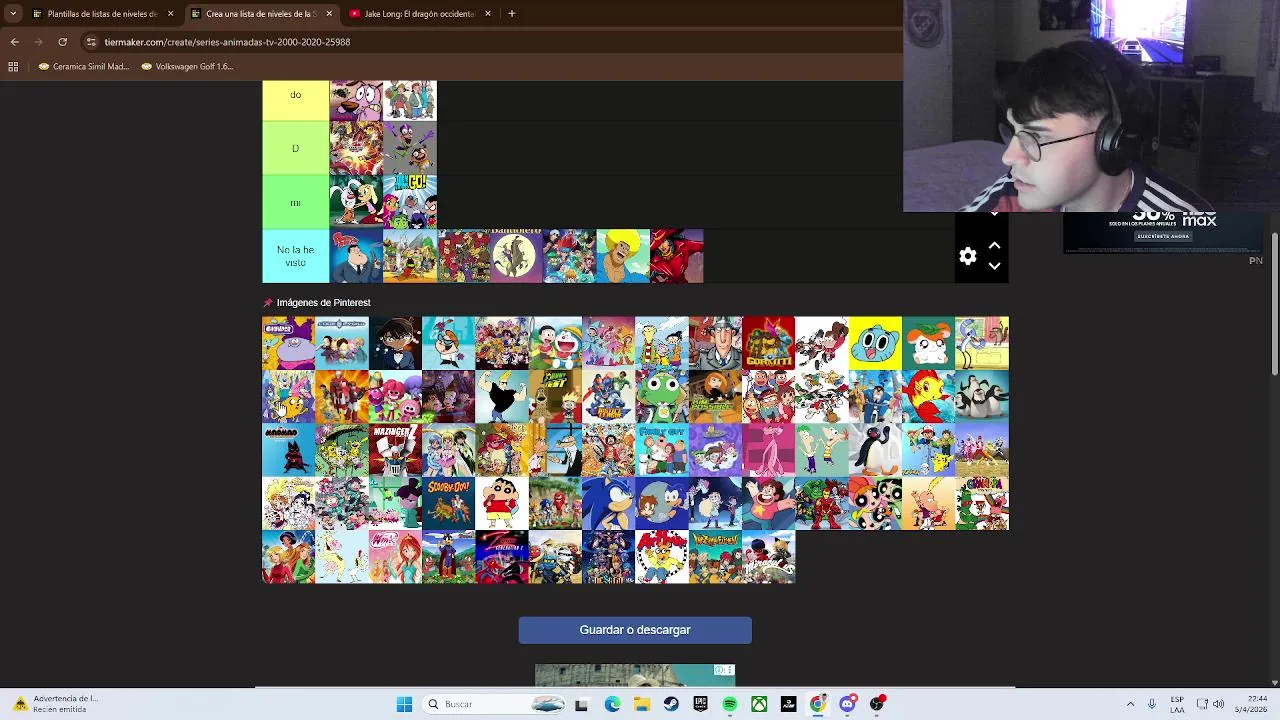Image resolution: width=1280 pixels, height=720 pixels.
Task: Move 'No la he visto' row down
Action: tap(994, 266)
